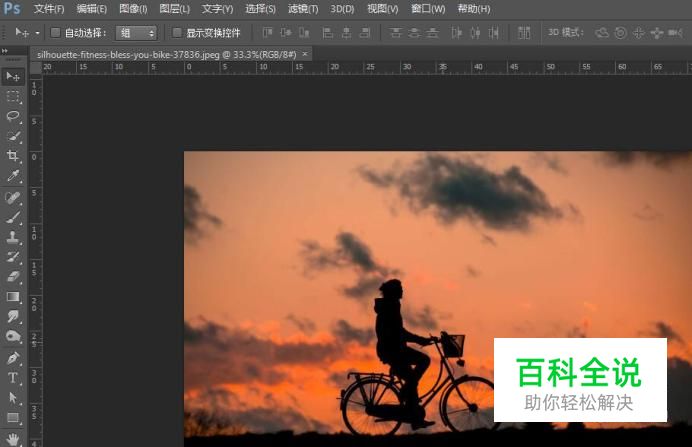Enable the 显示变换控件 checkbox
692x447 pixels.
coord(177,32)
